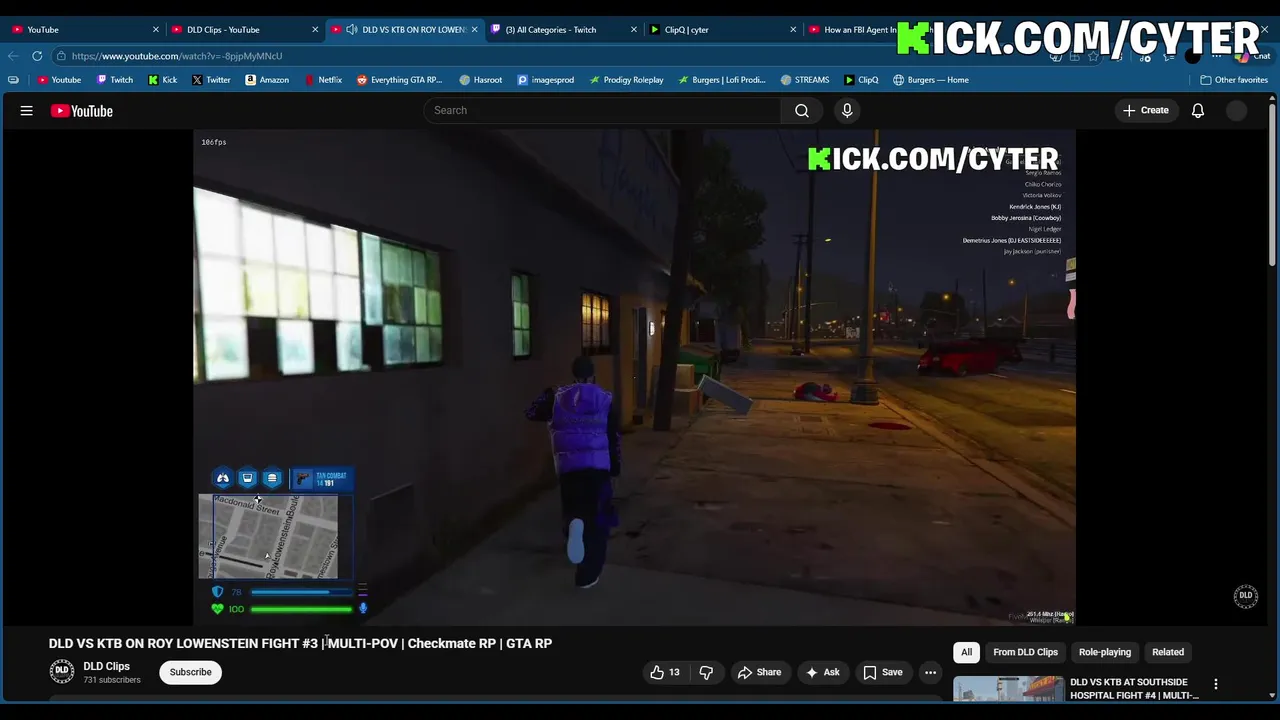Select the From DLD Clips chip
This screenshot has width=1280, height=720.
tap(1025, 652)
